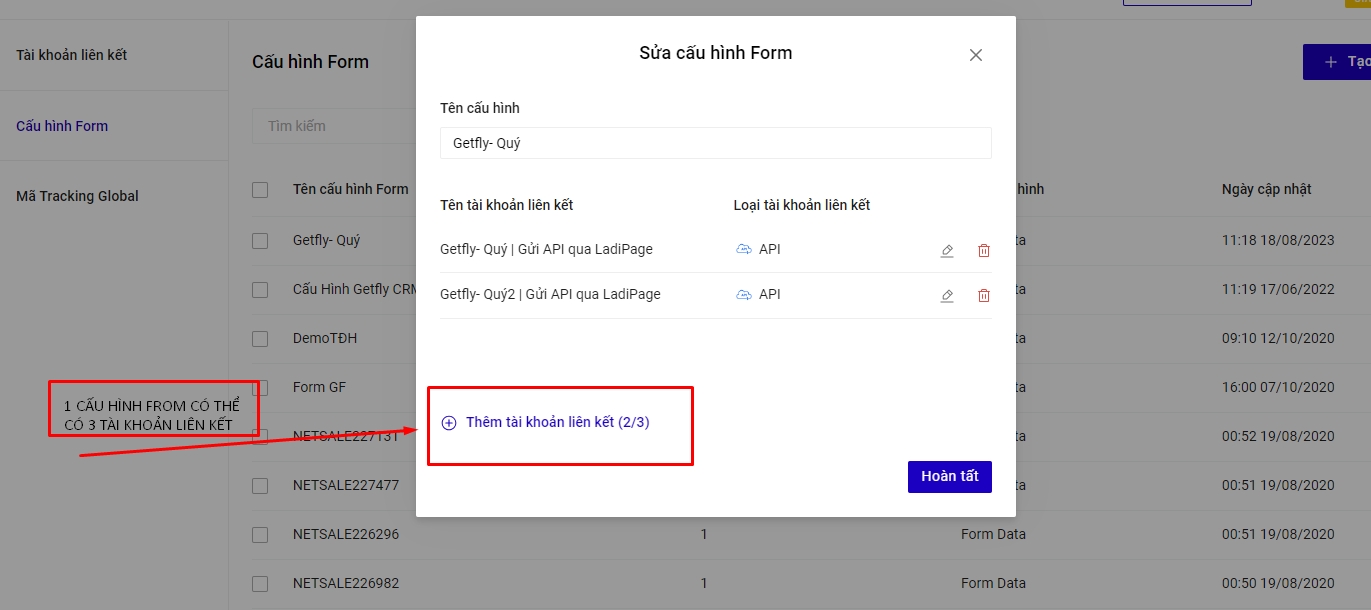Click API cloud icon for Getfly- Quý2
Screen dimensions: 1371x610
744,295
